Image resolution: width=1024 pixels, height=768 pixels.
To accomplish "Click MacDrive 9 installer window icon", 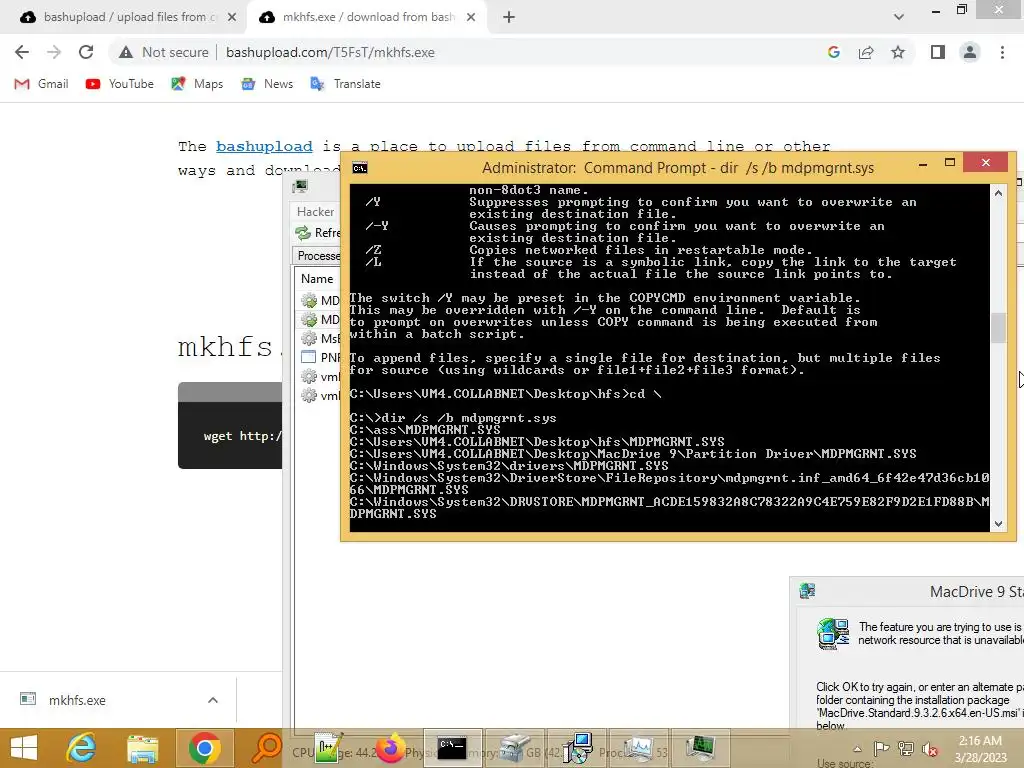I will tap(807, 592).
